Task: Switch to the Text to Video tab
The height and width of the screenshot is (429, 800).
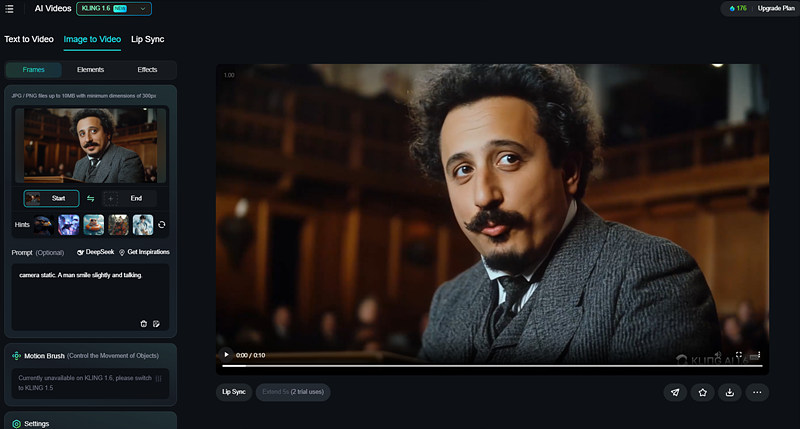Action: (28, 39)
